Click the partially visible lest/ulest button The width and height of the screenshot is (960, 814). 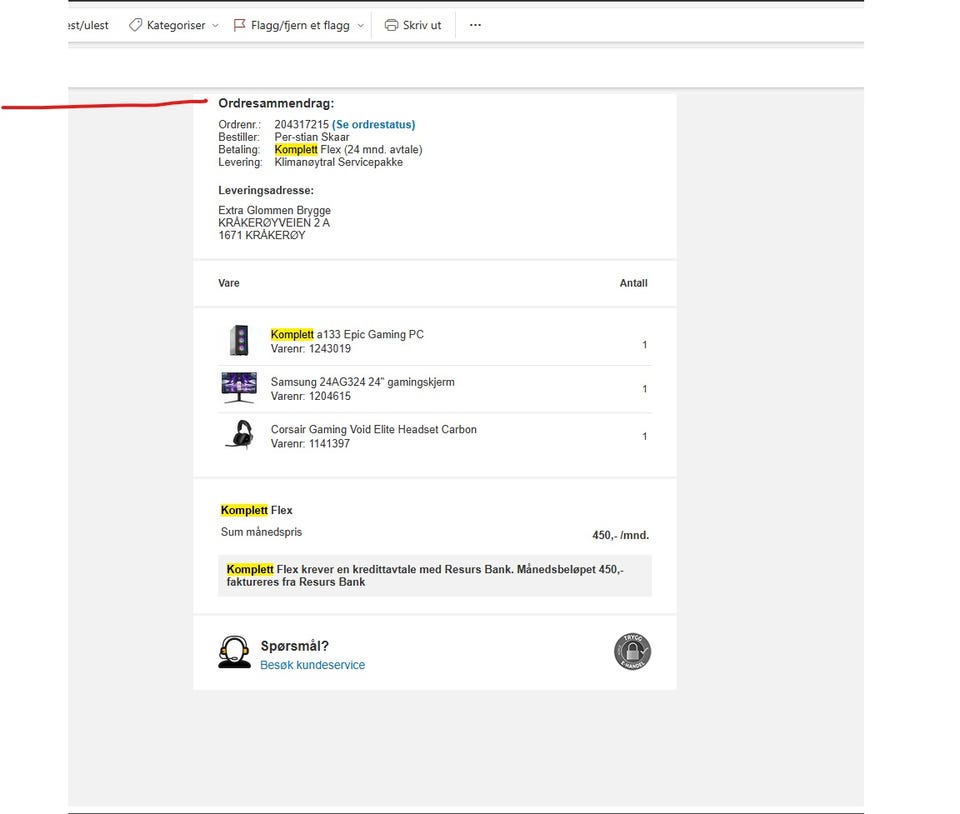tap(88, 25)
